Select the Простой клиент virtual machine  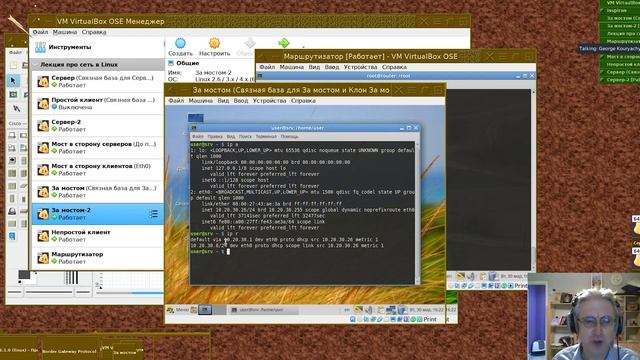tap(98, 103)
